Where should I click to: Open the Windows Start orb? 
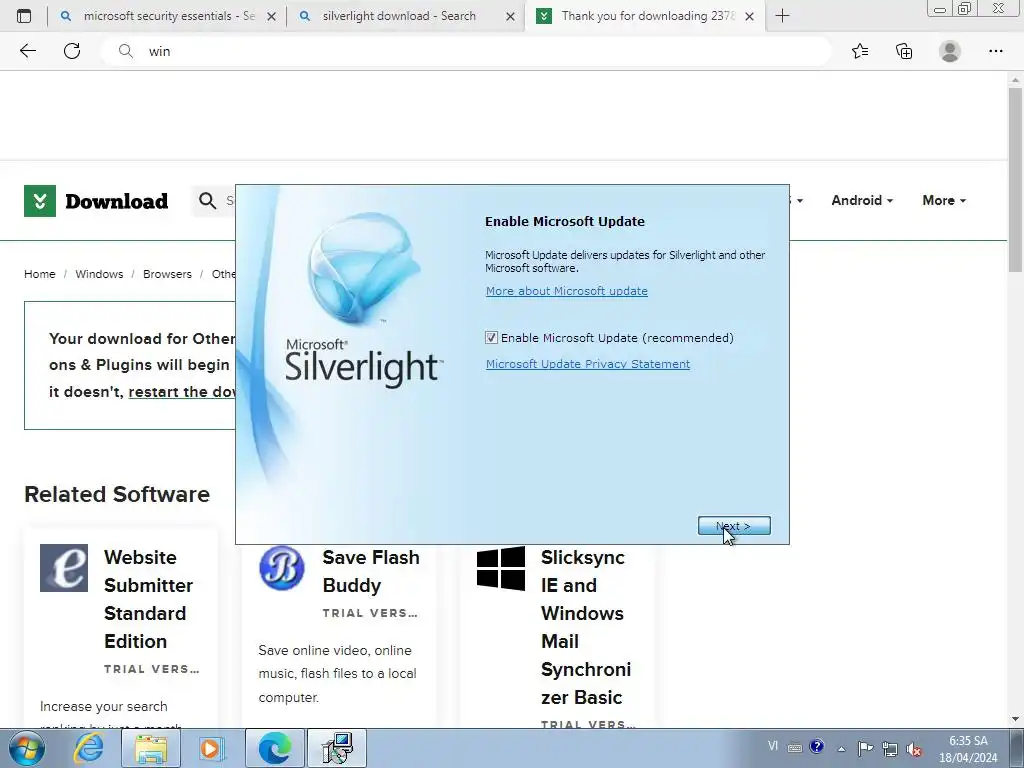tap(26, 748)
